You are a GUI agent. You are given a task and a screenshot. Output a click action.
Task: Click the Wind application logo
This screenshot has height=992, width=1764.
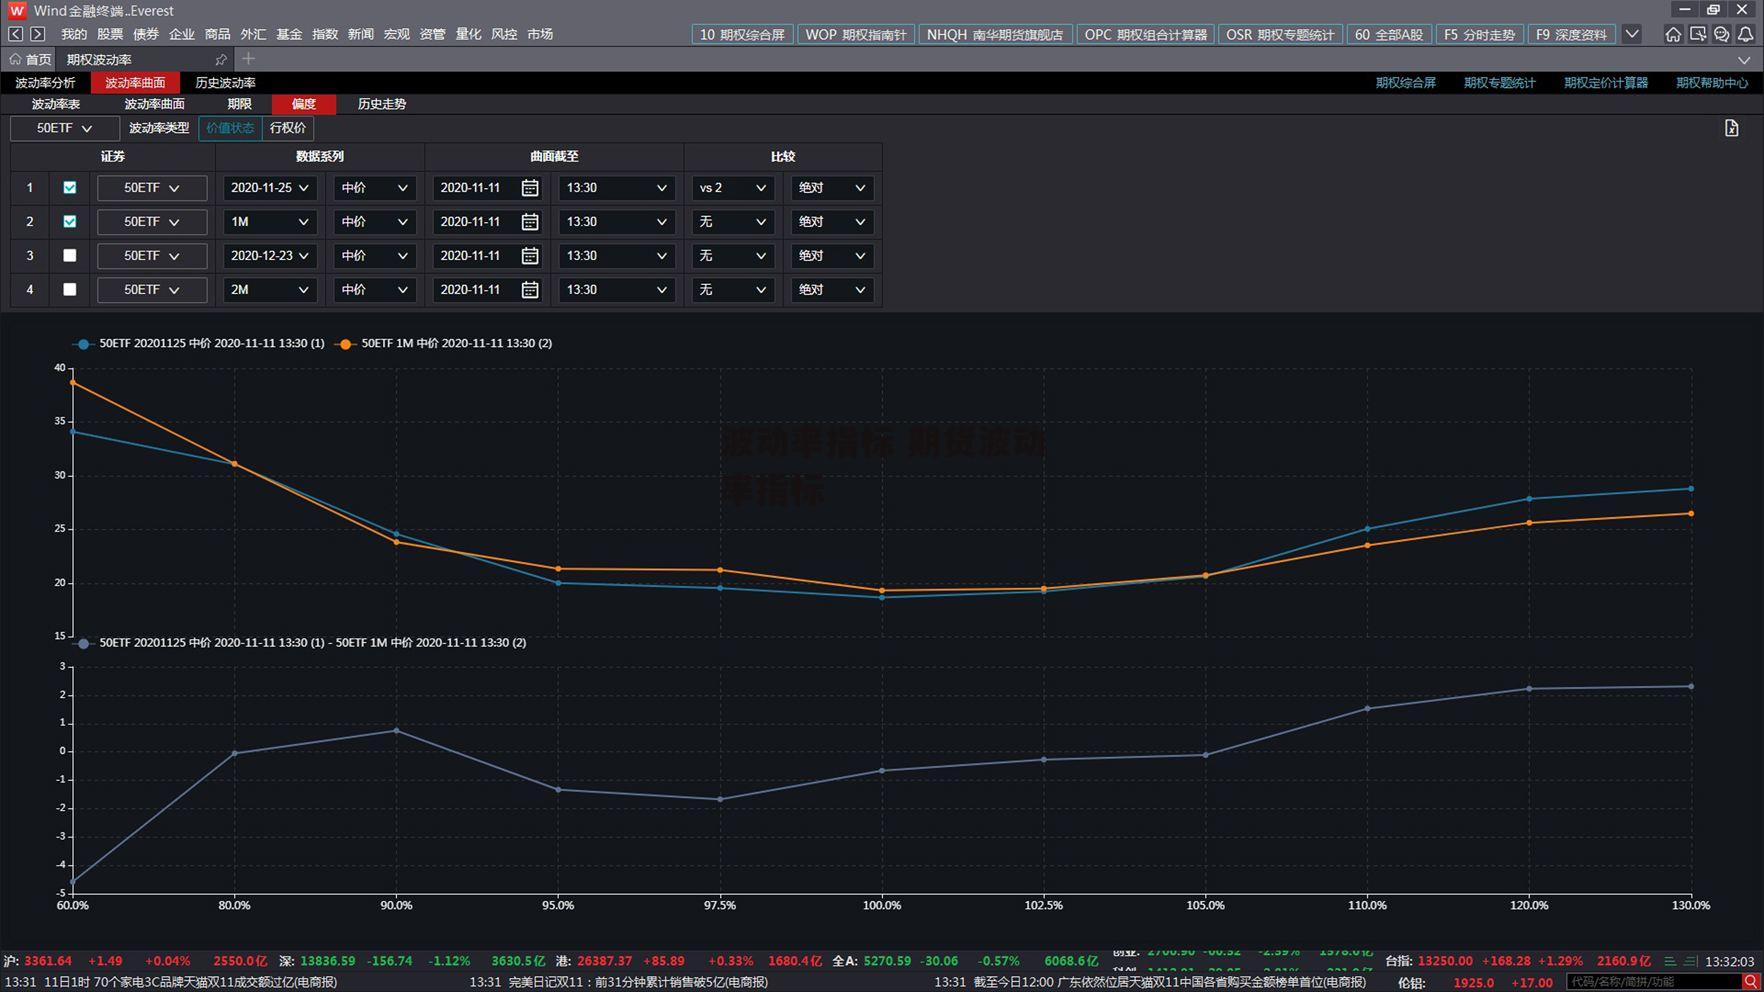click(16, 10)
